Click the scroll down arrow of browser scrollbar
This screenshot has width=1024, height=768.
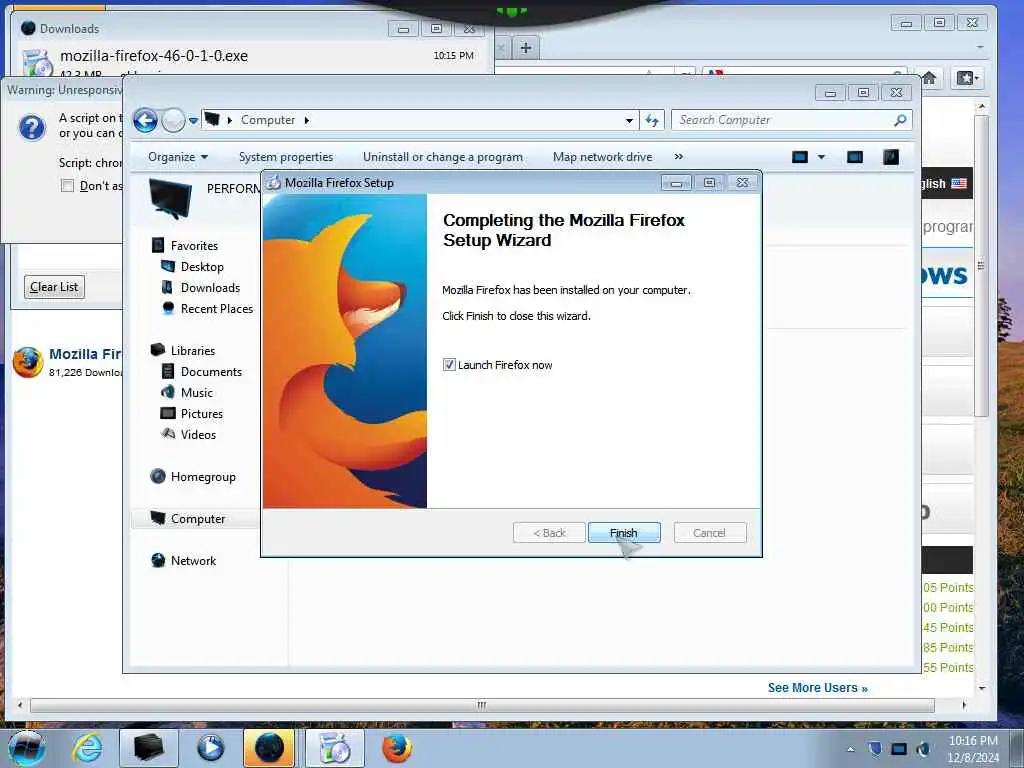click(x=981, y=688)
